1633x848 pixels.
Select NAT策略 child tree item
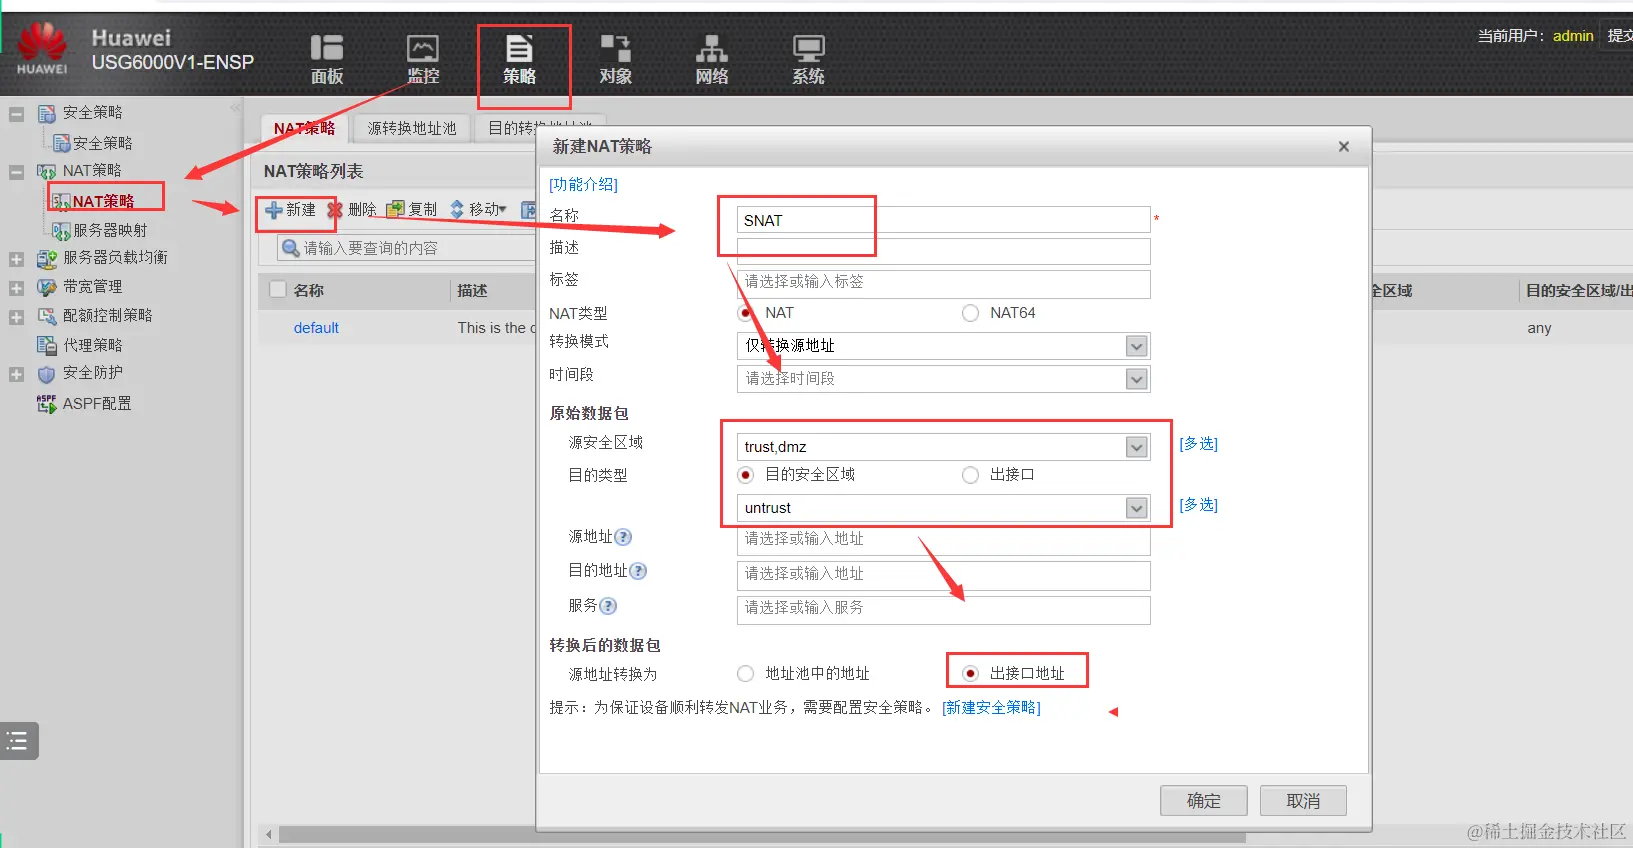[x=103, y=201]
